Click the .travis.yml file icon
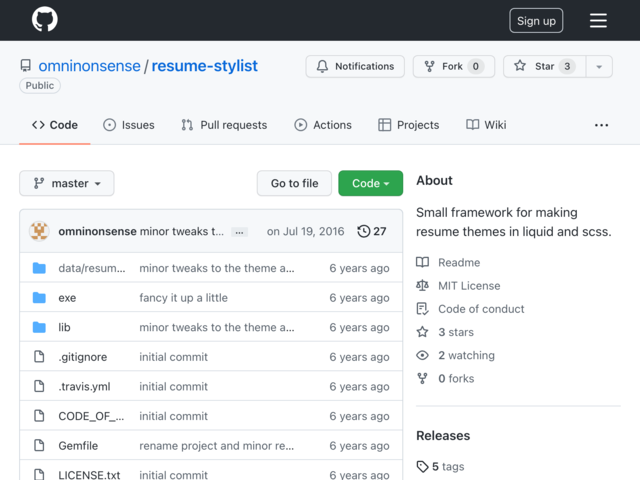 tap(39, 386)
